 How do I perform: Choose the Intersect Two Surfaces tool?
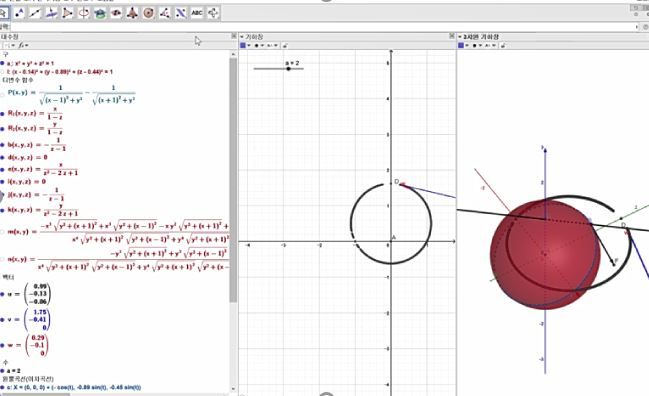[100, 13]
